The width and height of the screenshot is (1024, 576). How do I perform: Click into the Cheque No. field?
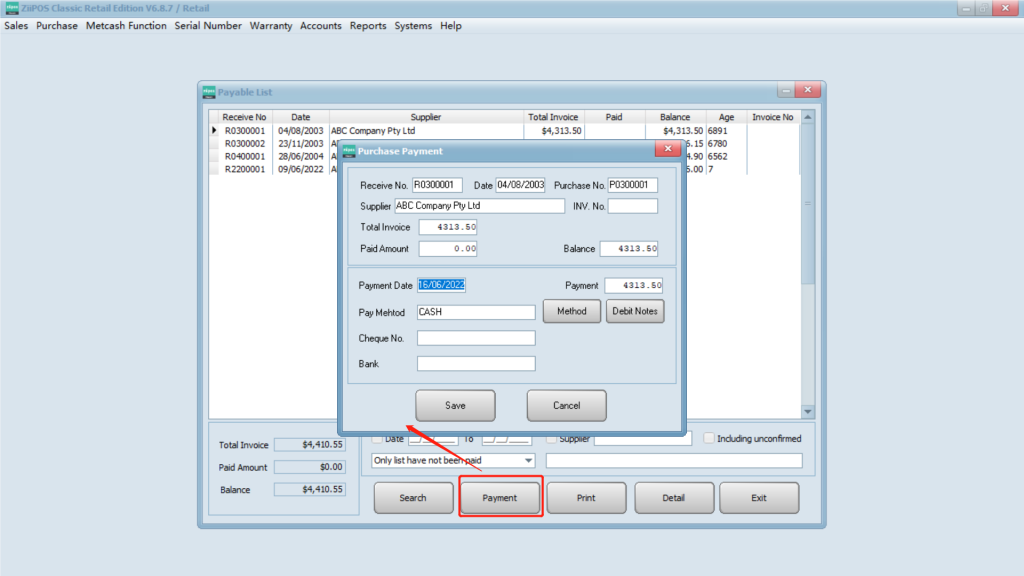click(x=476, y=339)
